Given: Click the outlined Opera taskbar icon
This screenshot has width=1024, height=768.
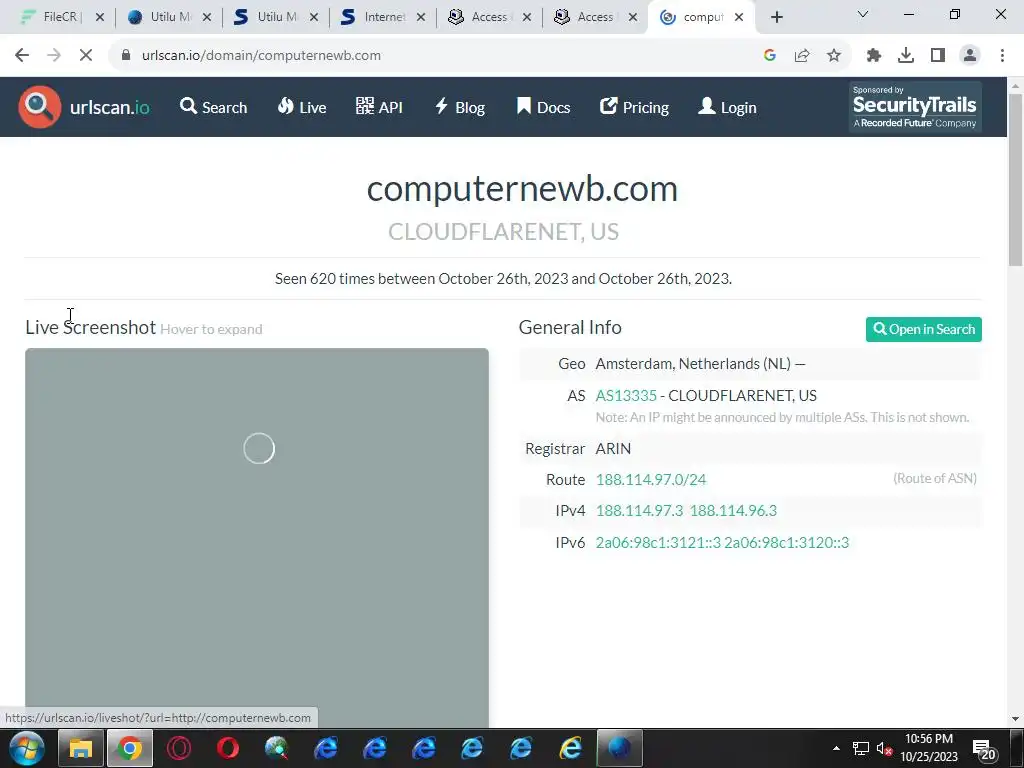Looking at the screenshot, I should pyautogui.click(x=179, y=748).
